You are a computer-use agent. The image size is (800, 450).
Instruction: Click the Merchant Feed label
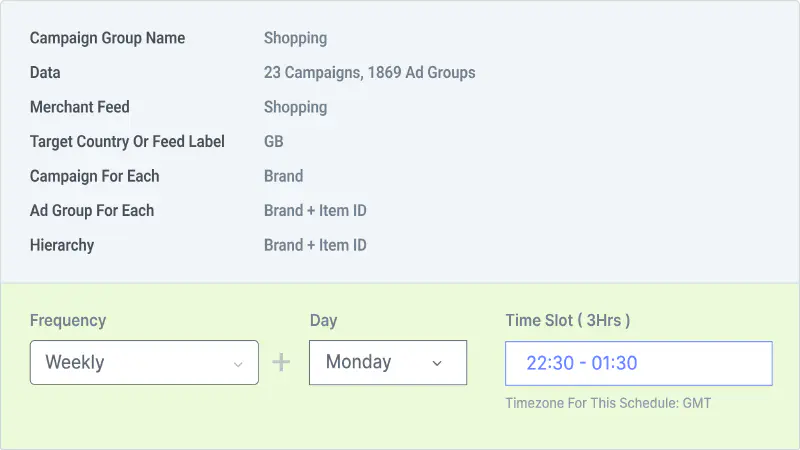click(x=80, y=107)
